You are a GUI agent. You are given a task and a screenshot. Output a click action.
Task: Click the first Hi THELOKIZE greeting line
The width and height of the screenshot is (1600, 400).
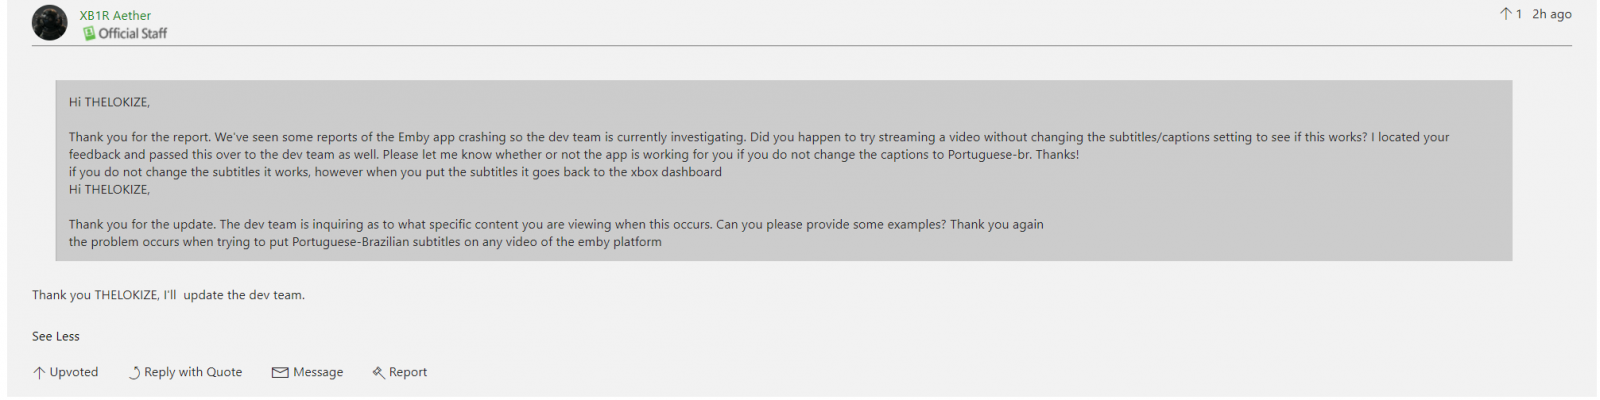coord(109,102)
